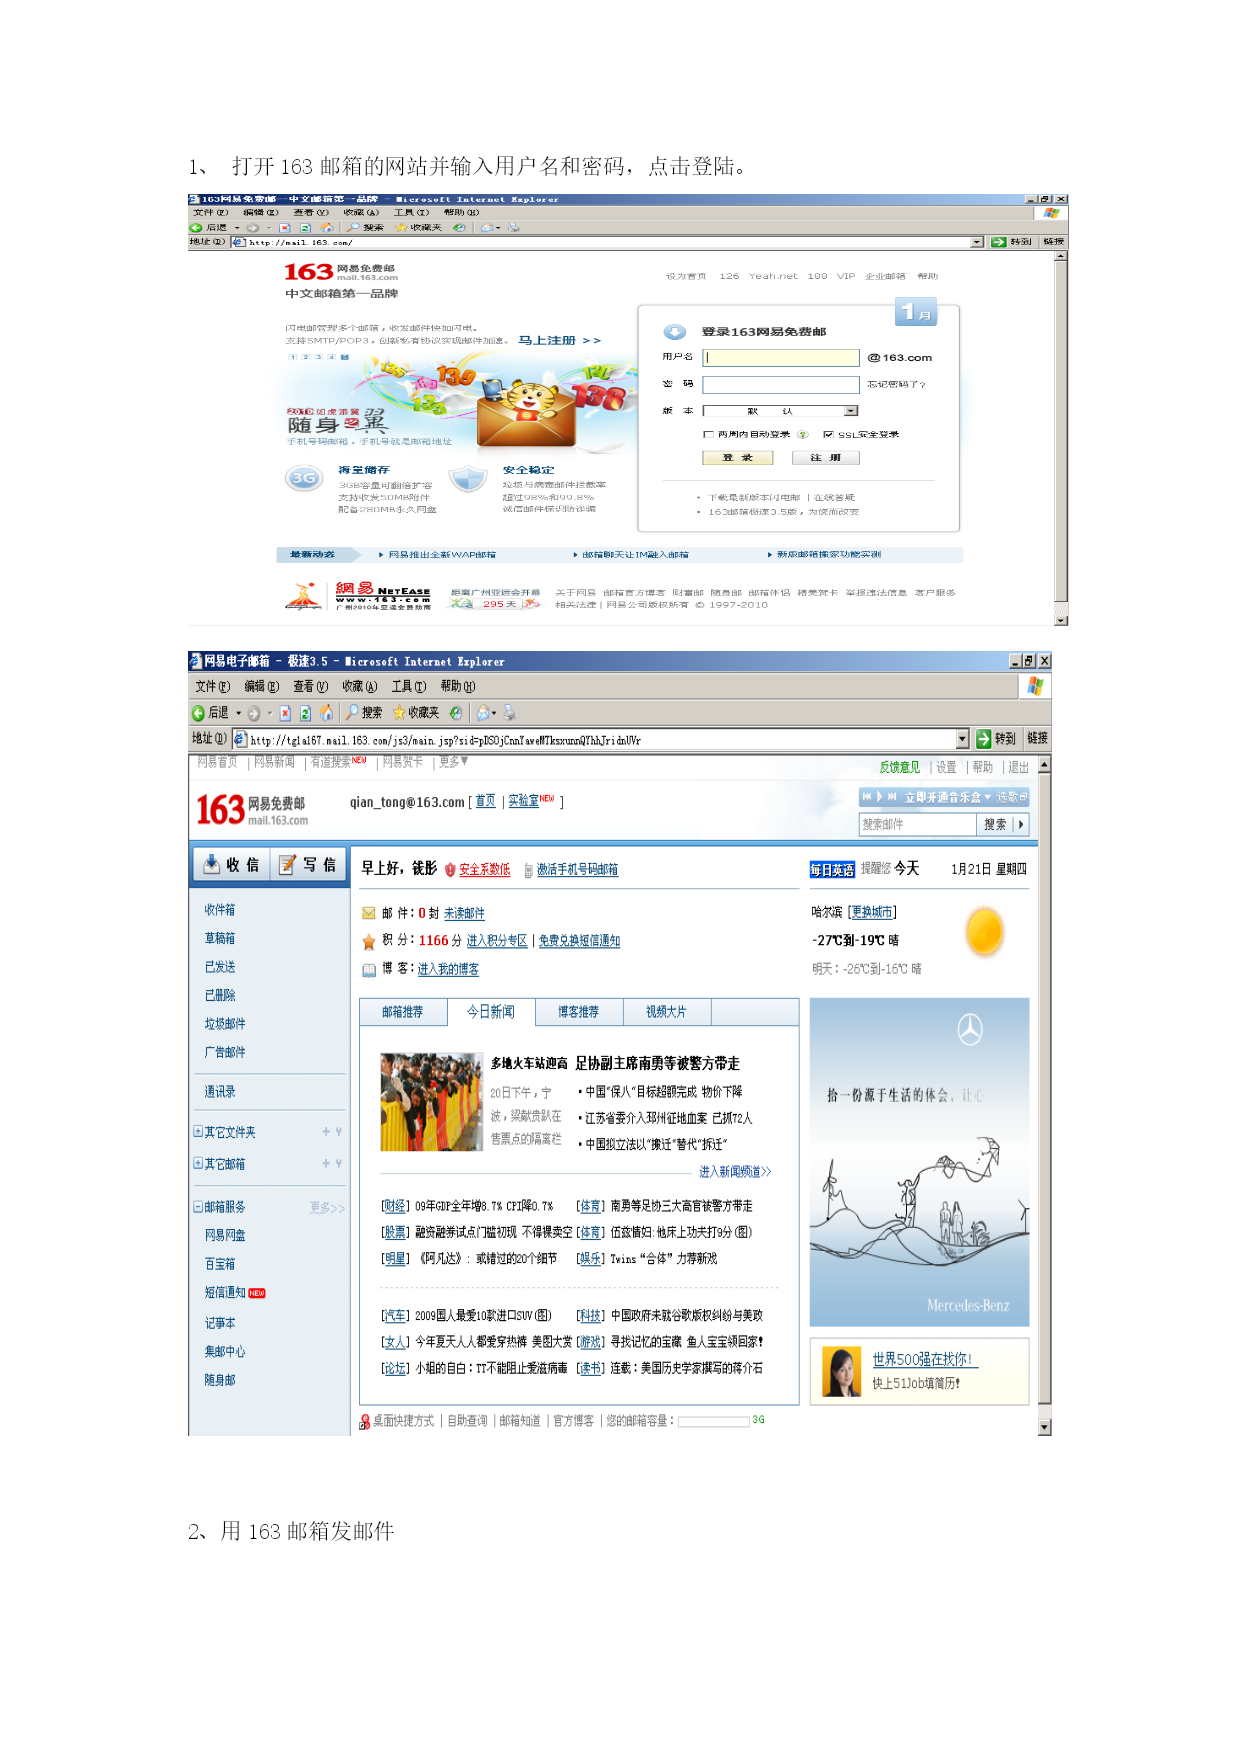
Task: Click the 写信 compose mail button
Action: (307, 865)
